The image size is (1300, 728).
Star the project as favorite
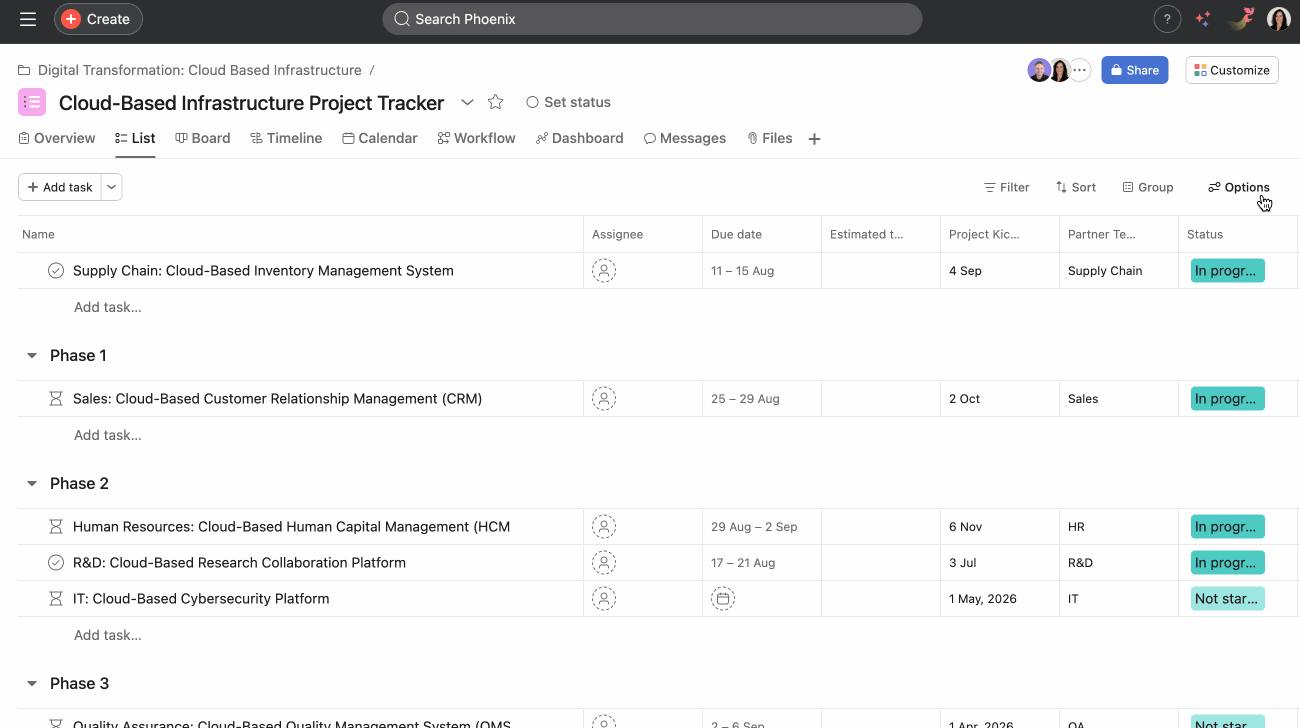pos(495,102)
